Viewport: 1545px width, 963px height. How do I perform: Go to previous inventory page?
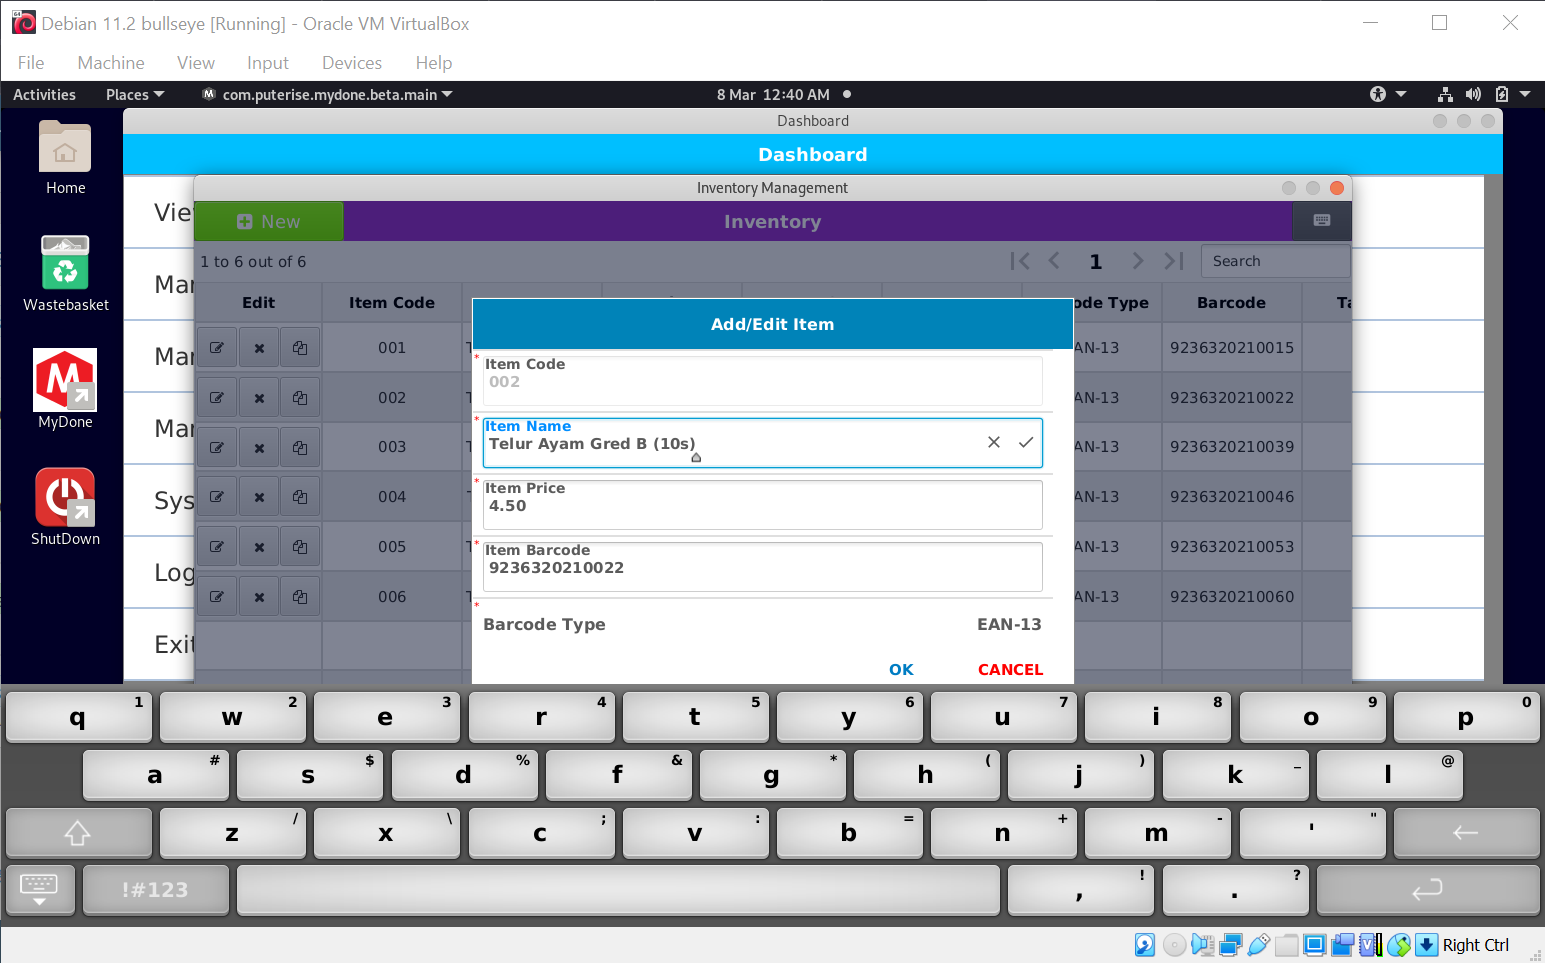tap(1054, 261)
